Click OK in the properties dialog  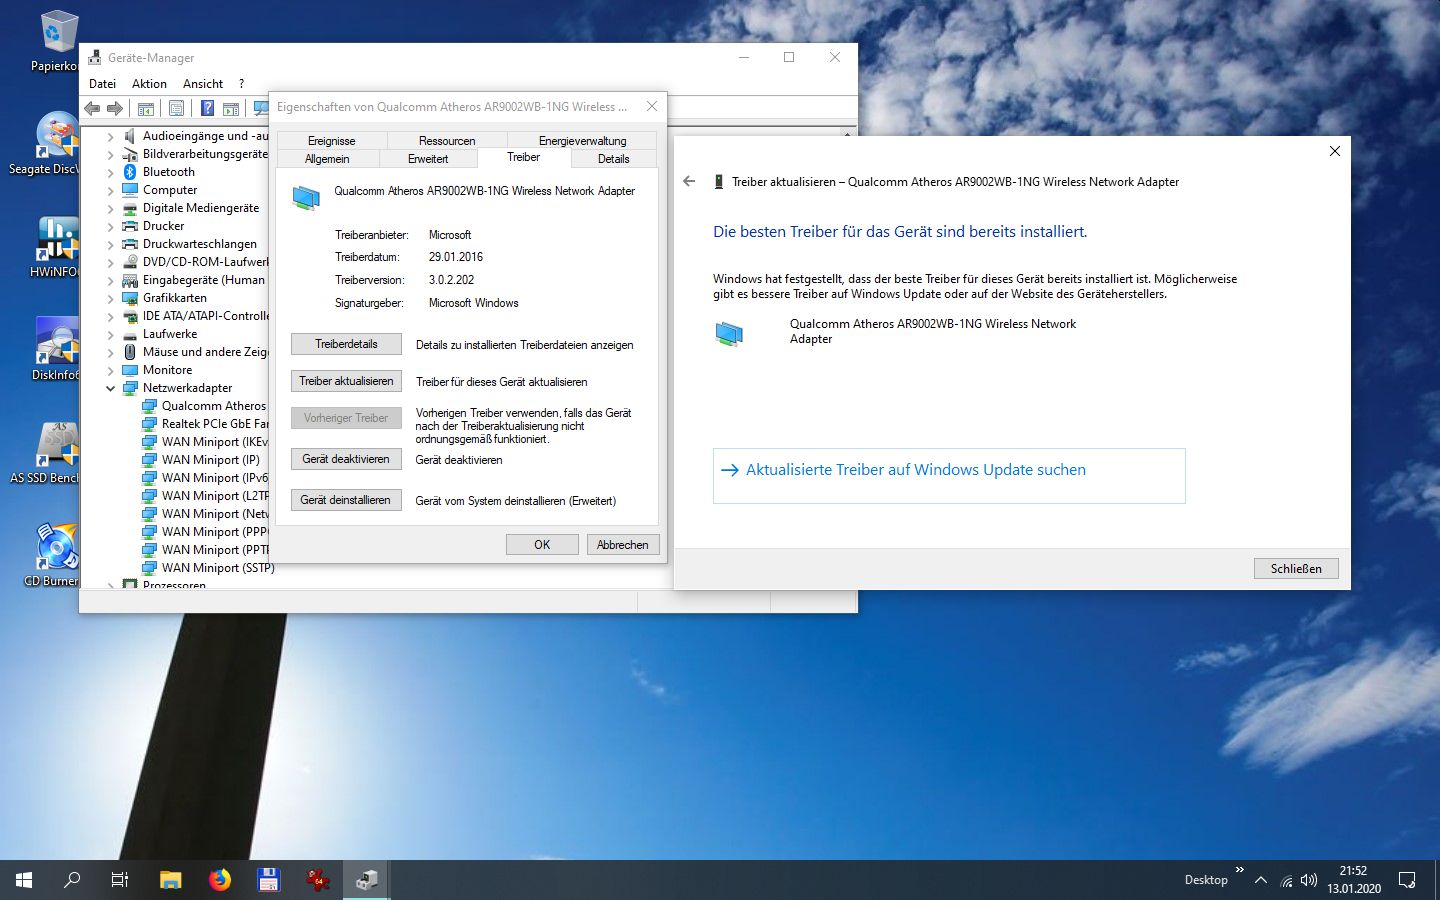[x=542, y=545]
